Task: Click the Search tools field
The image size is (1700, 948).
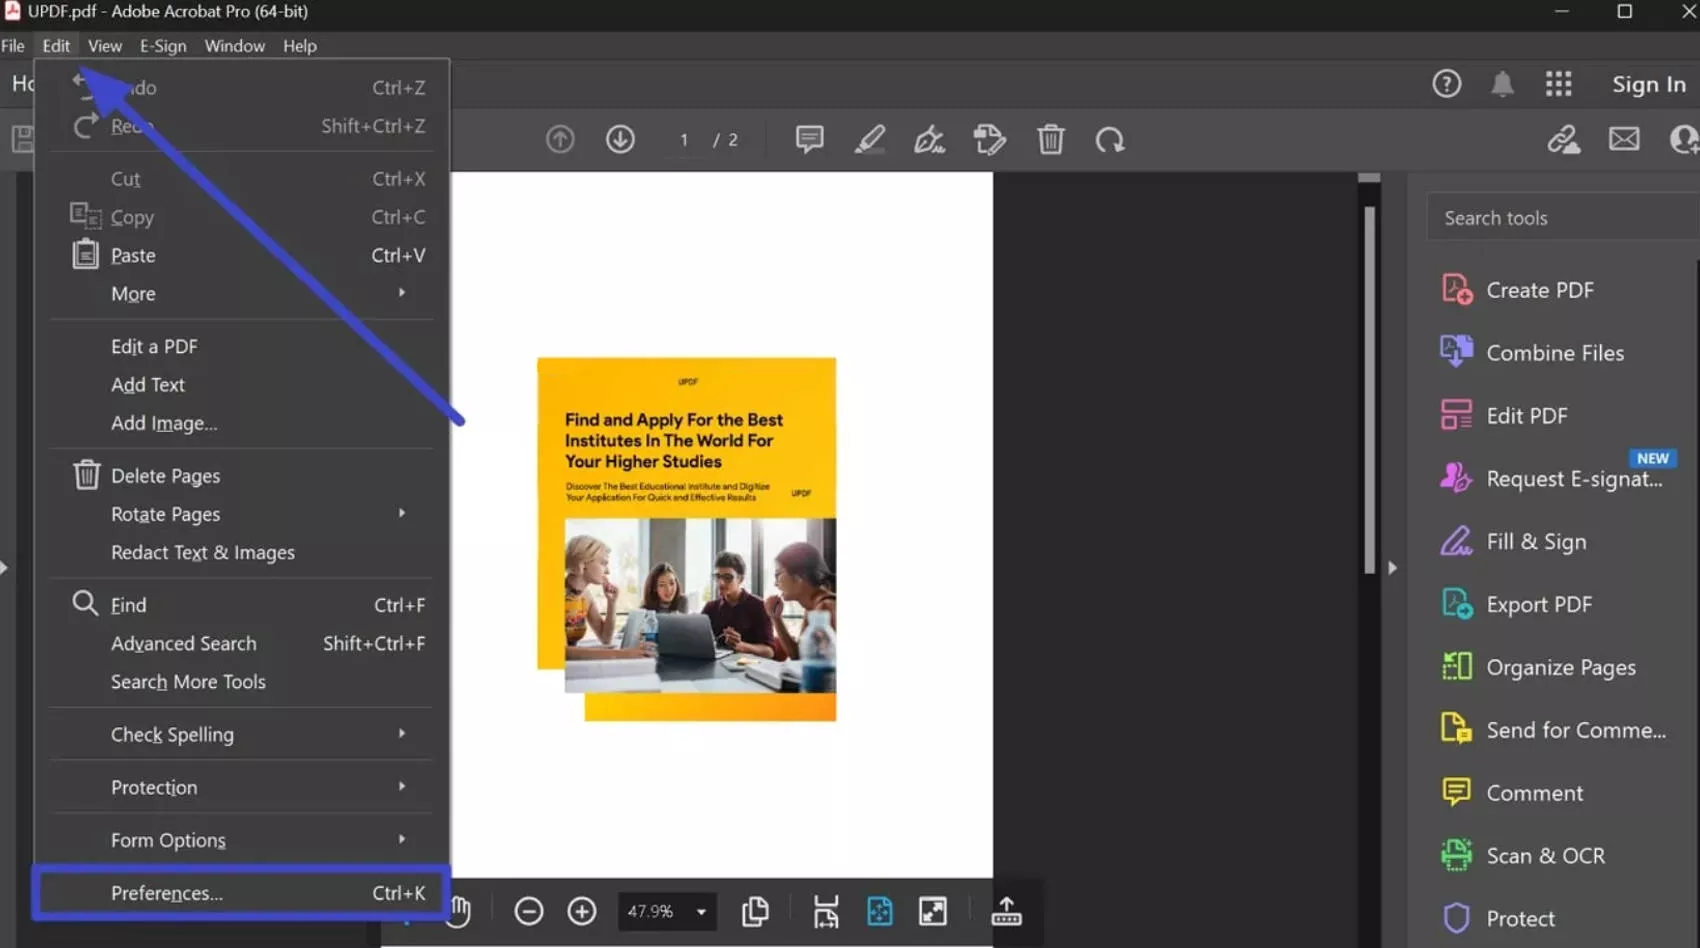Action: coord(1558,217)
